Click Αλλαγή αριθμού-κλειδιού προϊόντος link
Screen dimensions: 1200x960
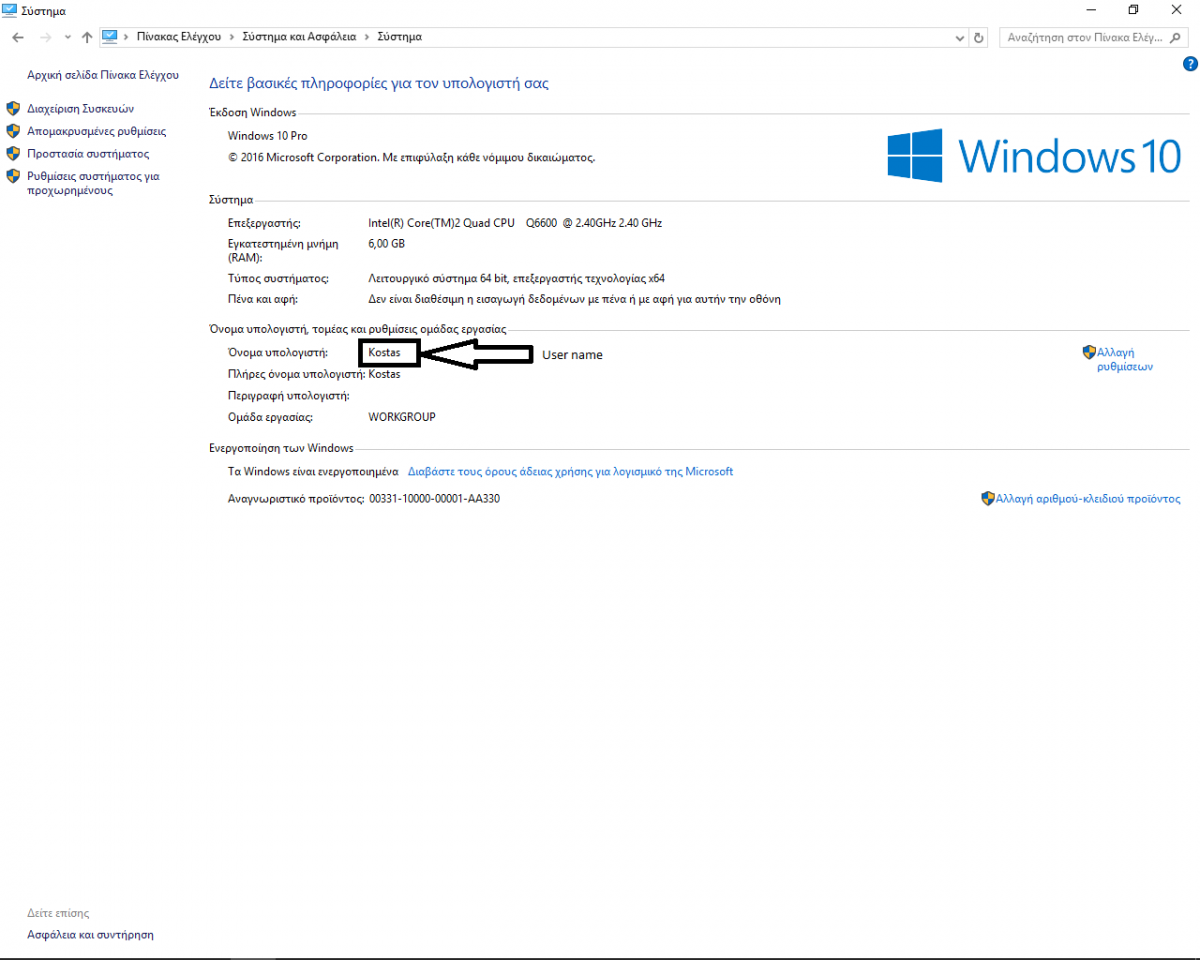point(1088,498)
